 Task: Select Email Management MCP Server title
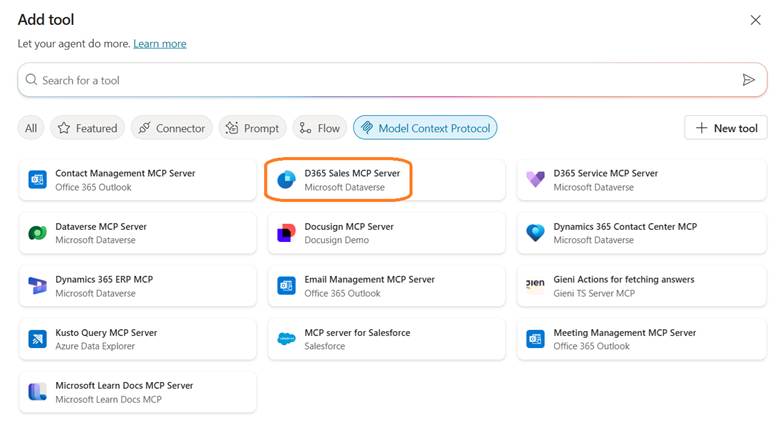(x=370, y=280)
